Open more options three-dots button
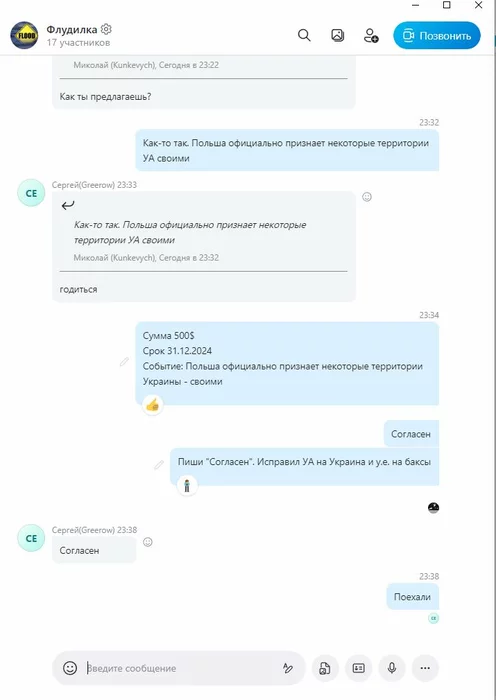This screenshot has width=496, height=700. pos(425,668)
